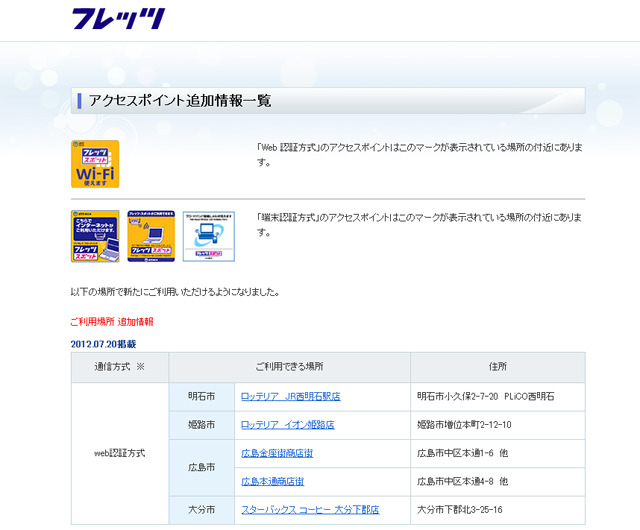
Task: Click the white sticker with blue computer icon
Action: [x=209, y=236]
